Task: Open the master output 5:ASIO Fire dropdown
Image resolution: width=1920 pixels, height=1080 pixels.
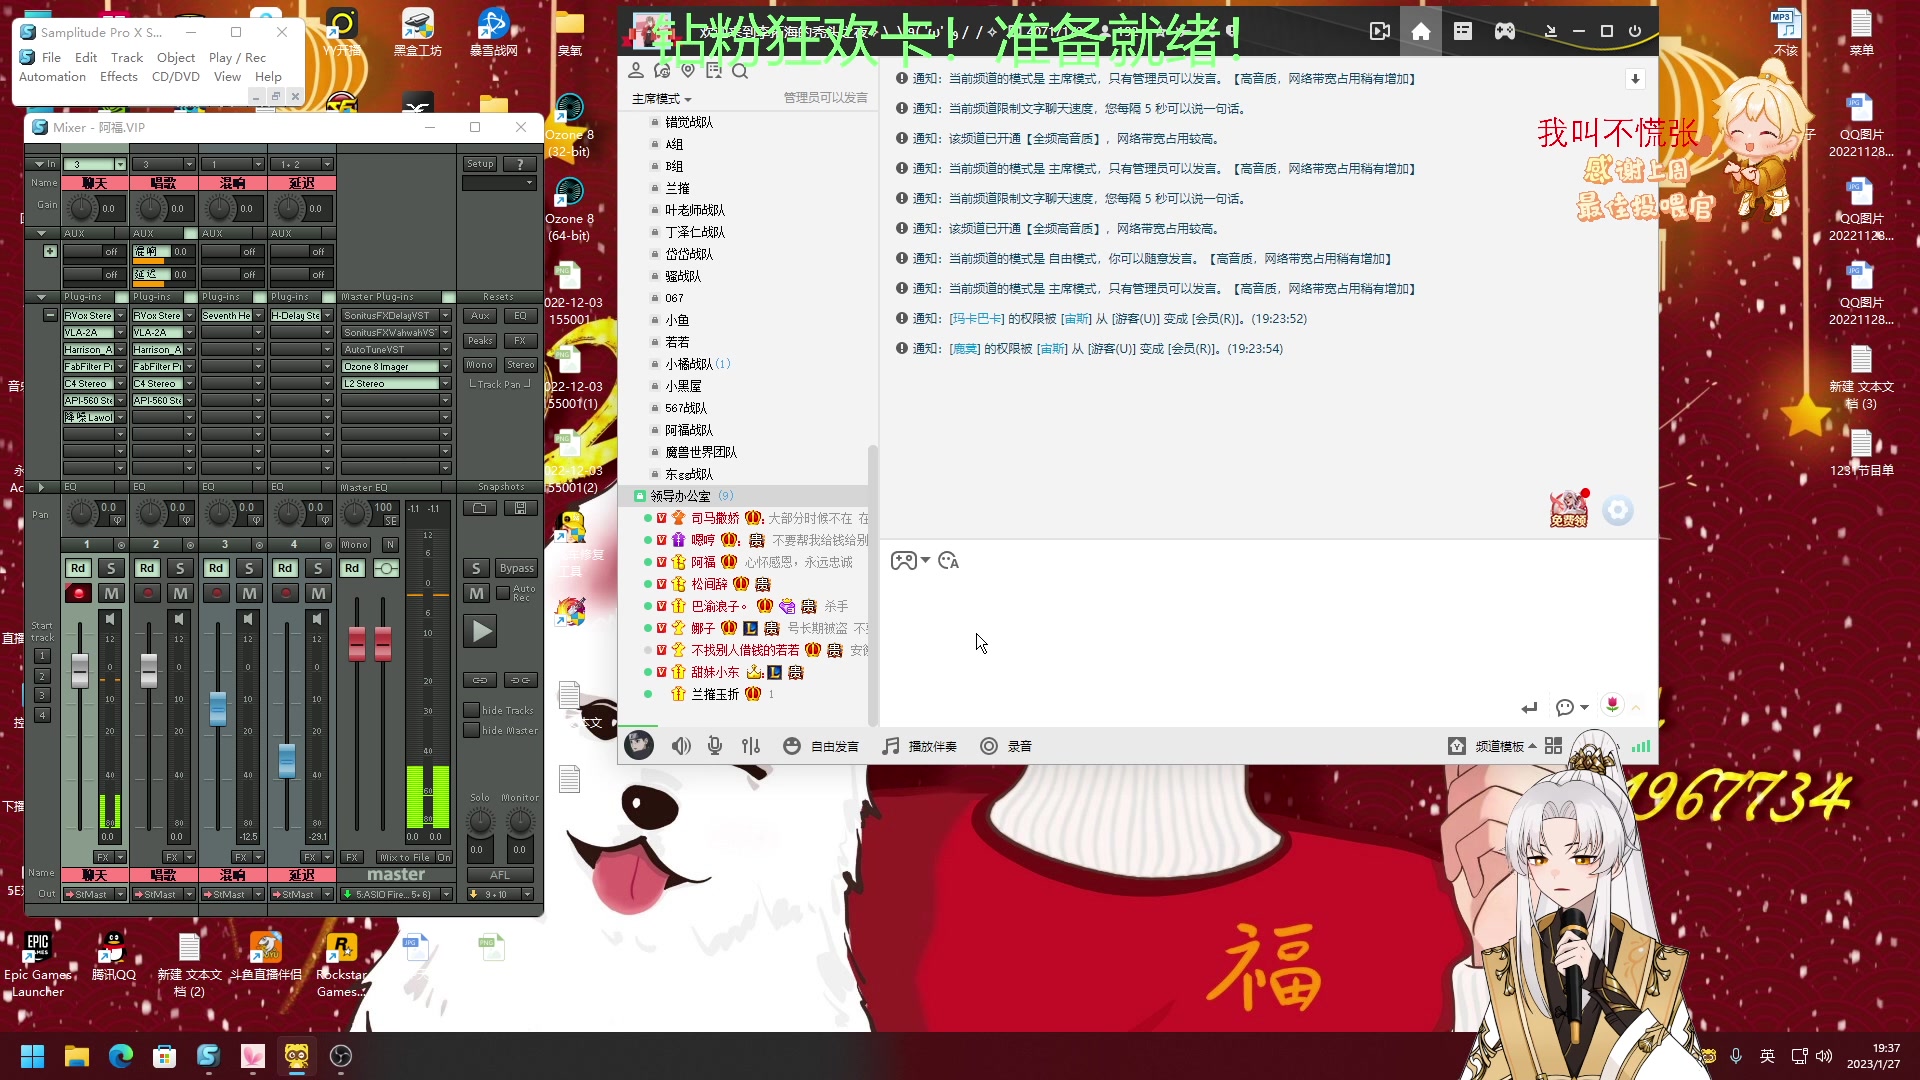Action: pyautogui.click(x=446, y=894)
